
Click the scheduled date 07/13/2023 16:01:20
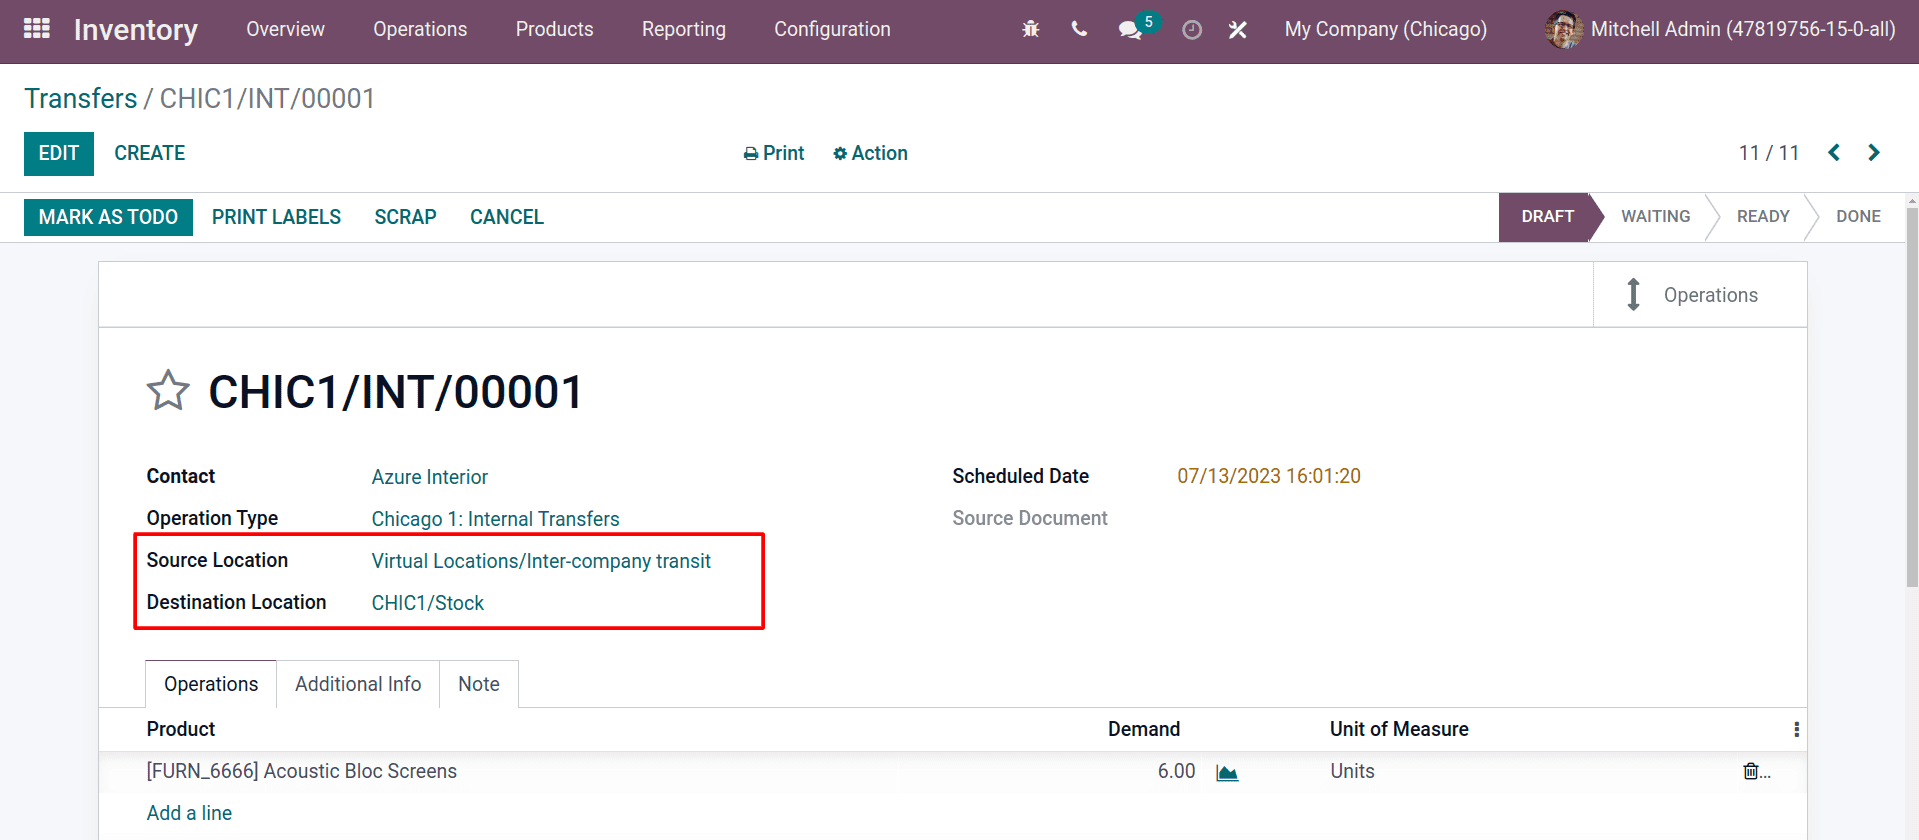(1269, 476)
